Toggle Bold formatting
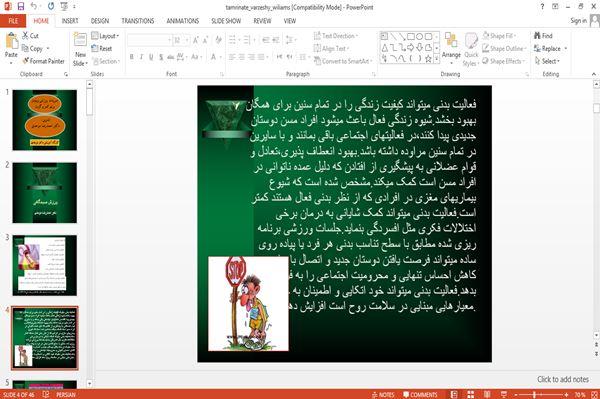 point(132,57)
